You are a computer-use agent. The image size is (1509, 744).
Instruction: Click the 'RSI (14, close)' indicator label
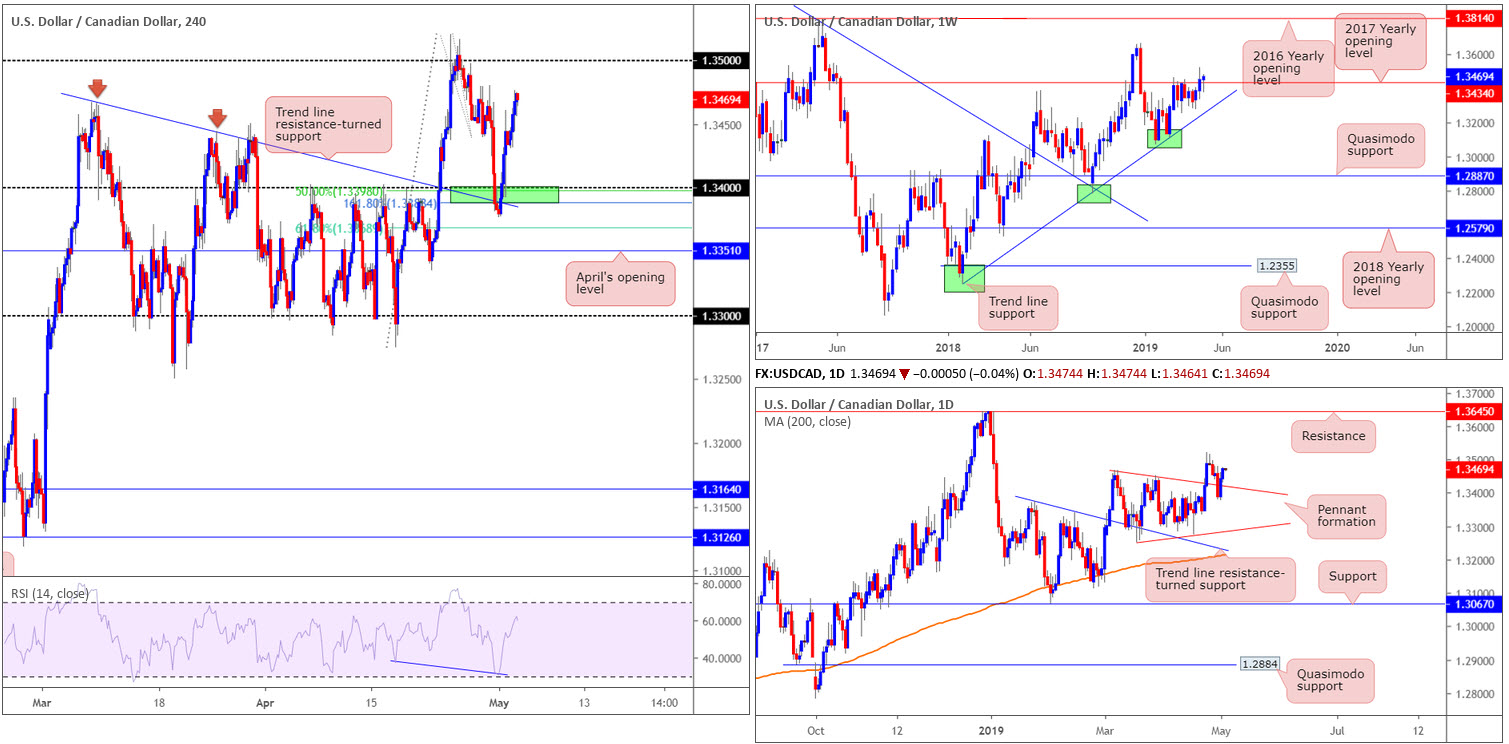(x=50, y=594)
